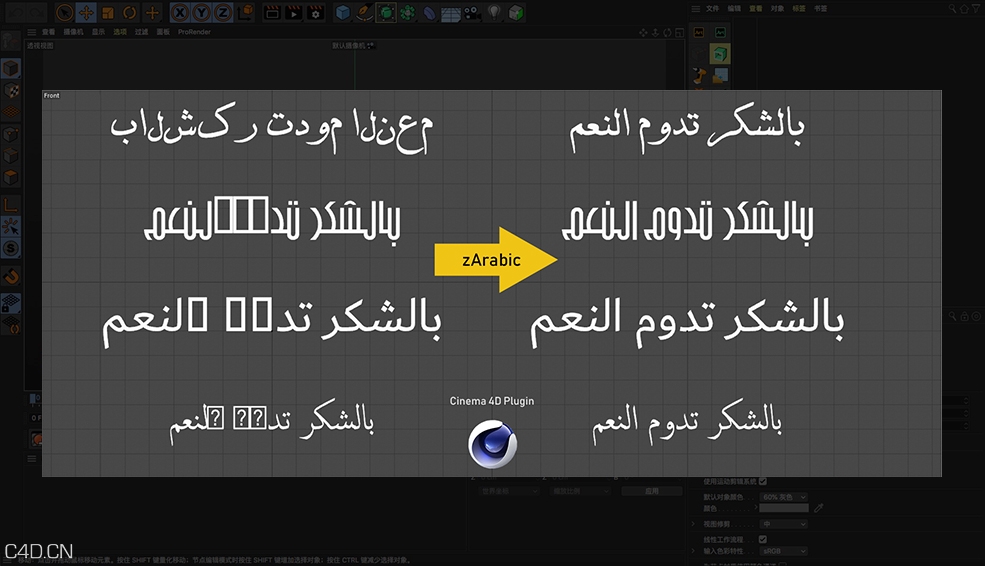This screenshot has height=566, width=985.
Task: Activate the Rotate tool
Action: click(x=129, y=12)
